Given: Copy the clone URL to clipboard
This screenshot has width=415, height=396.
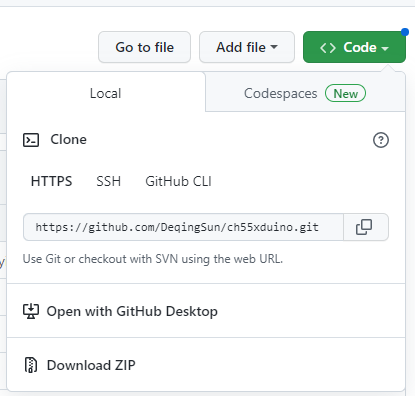Looking at the screenshot, I should coord(366,227).
